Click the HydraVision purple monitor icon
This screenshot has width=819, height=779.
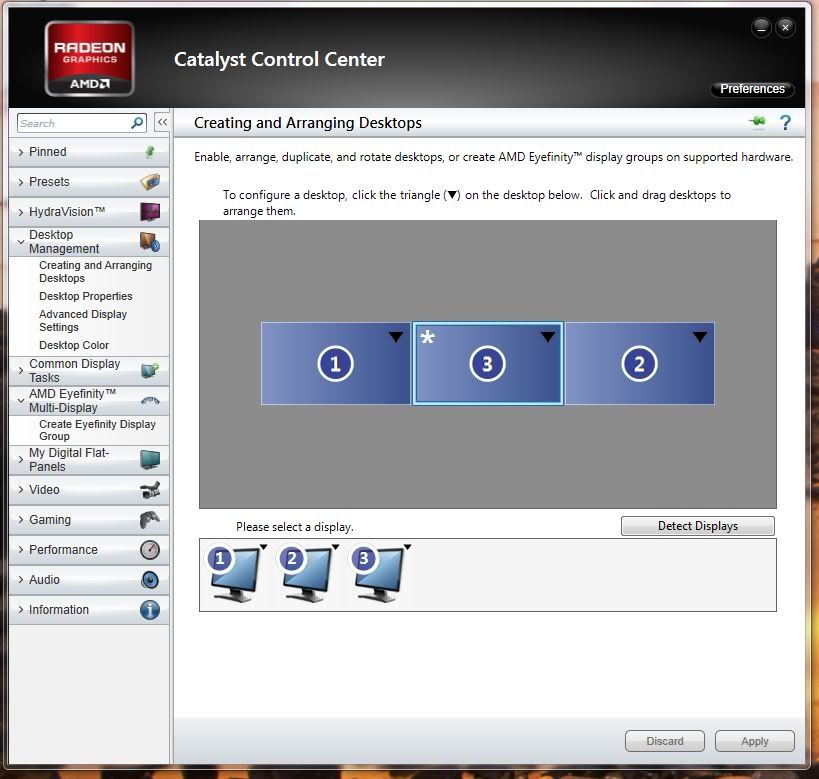(x=150, y=212)
